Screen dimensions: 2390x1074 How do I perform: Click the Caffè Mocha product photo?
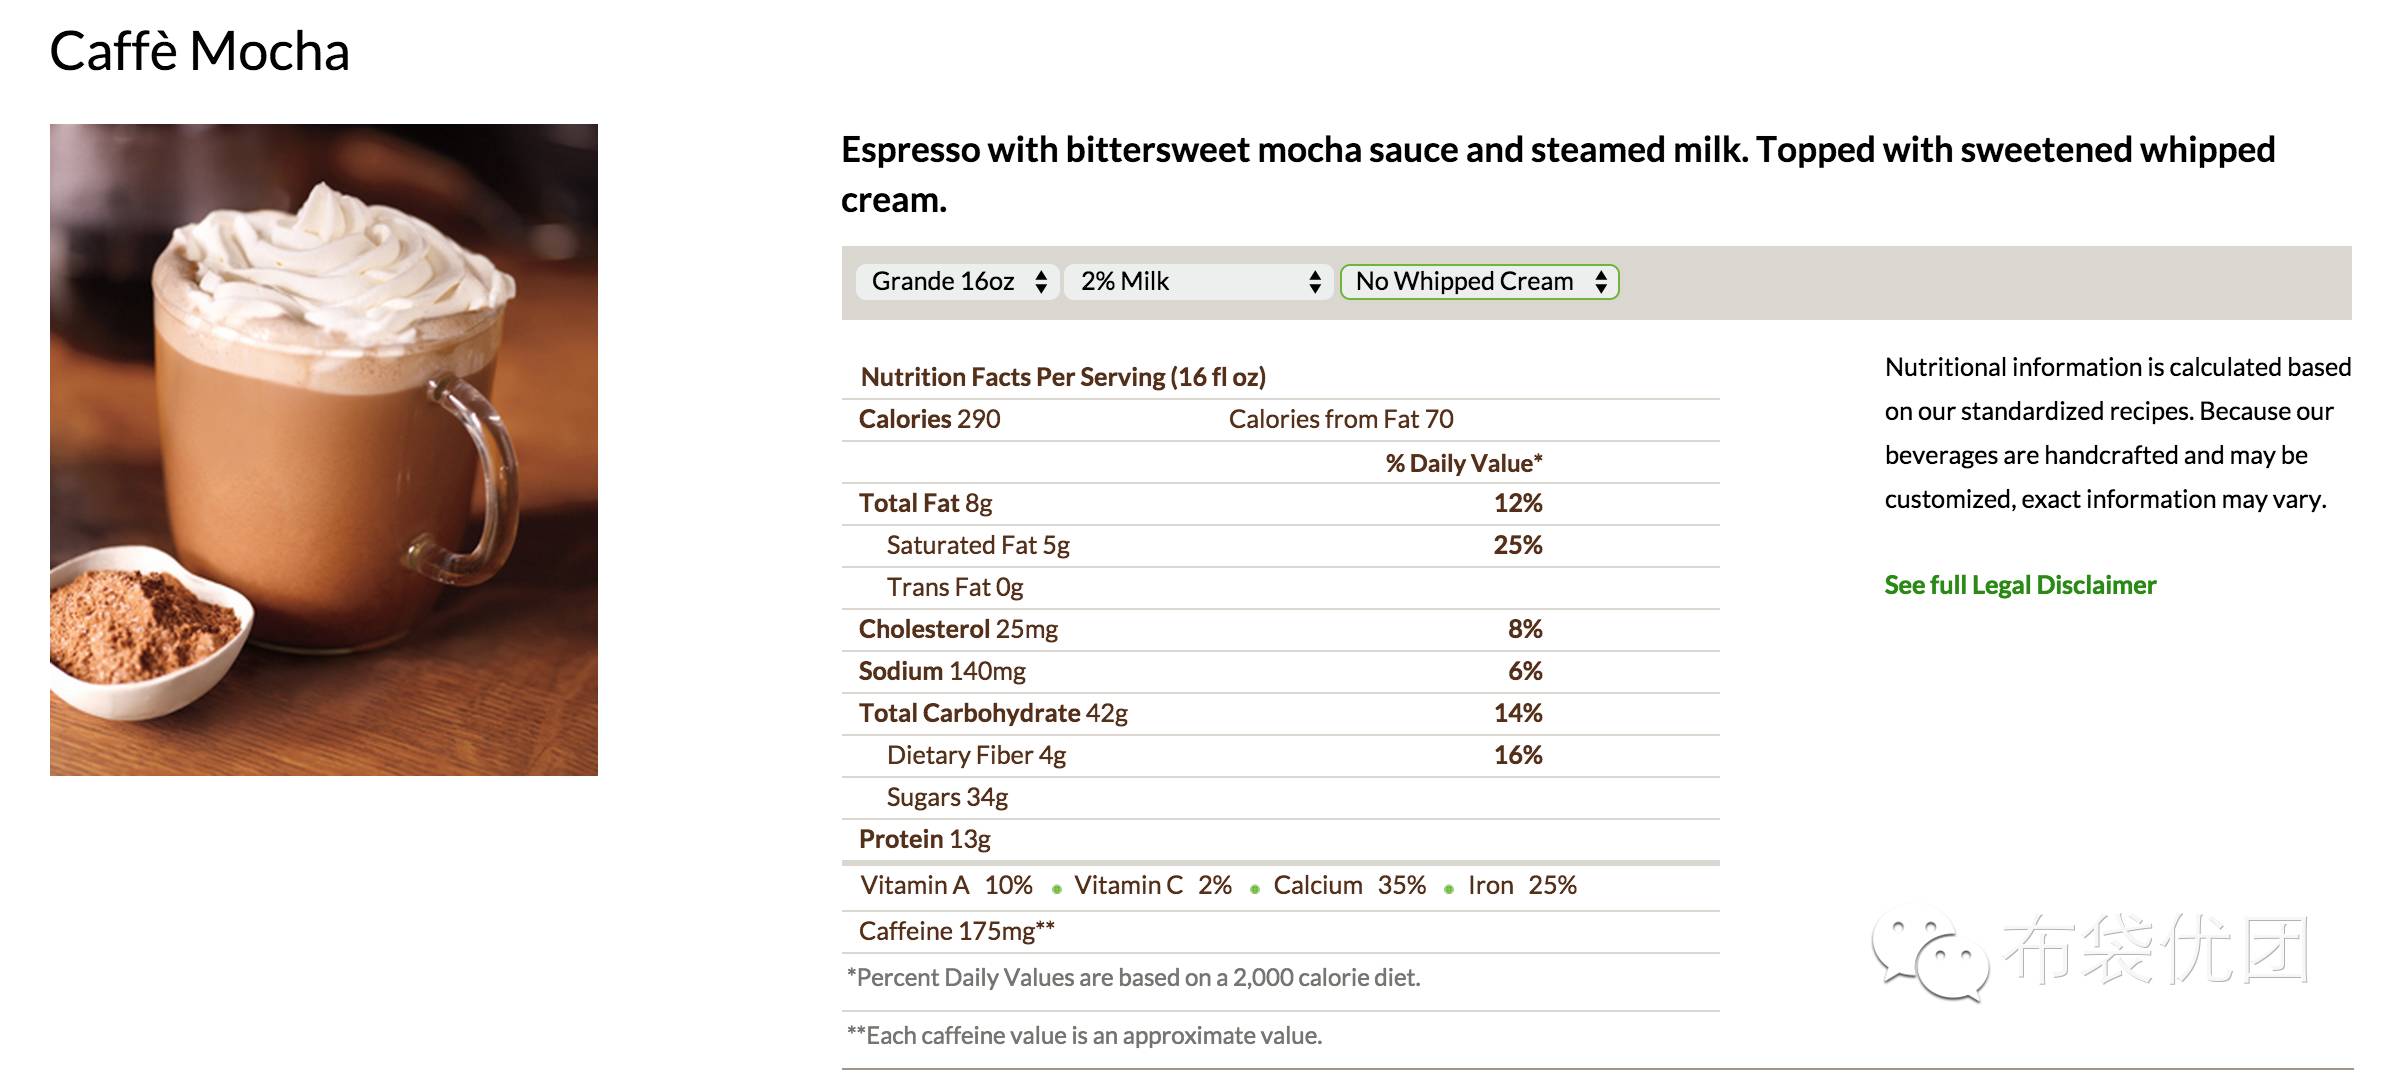(324, 450)
